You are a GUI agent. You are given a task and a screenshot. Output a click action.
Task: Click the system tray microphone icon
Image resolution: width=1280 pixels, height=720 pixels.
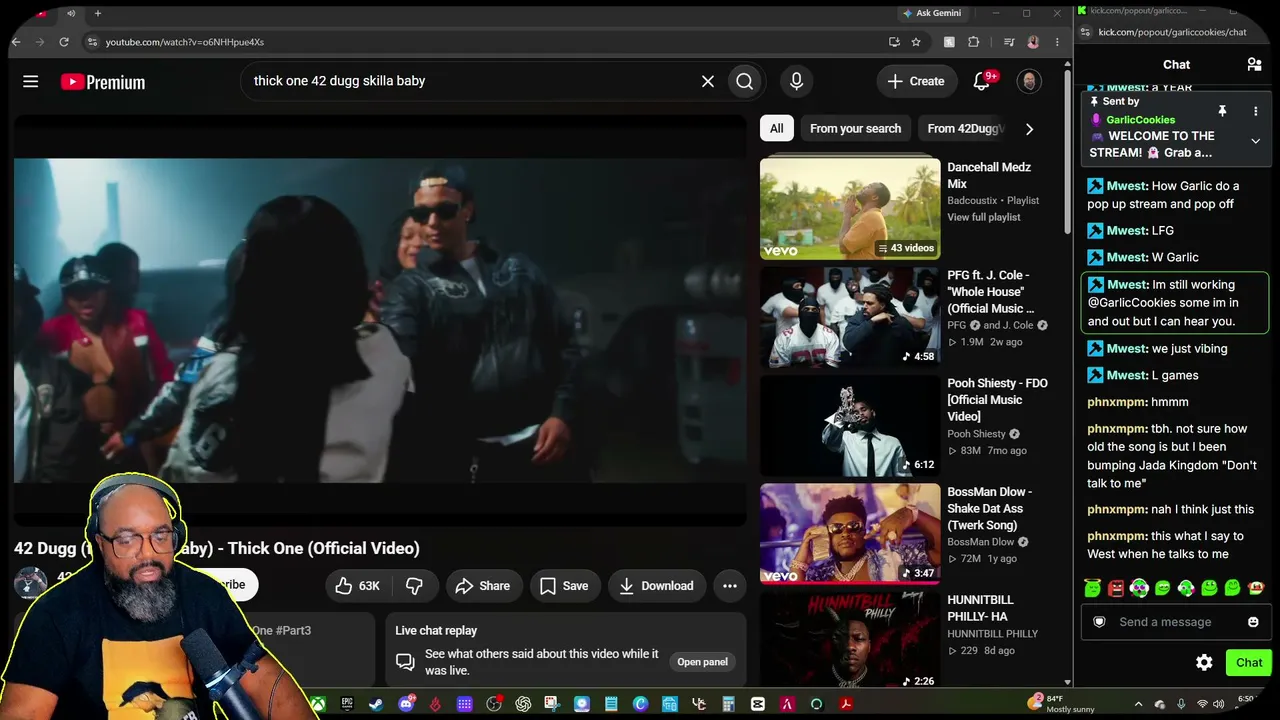click(x=1181, y=704)
